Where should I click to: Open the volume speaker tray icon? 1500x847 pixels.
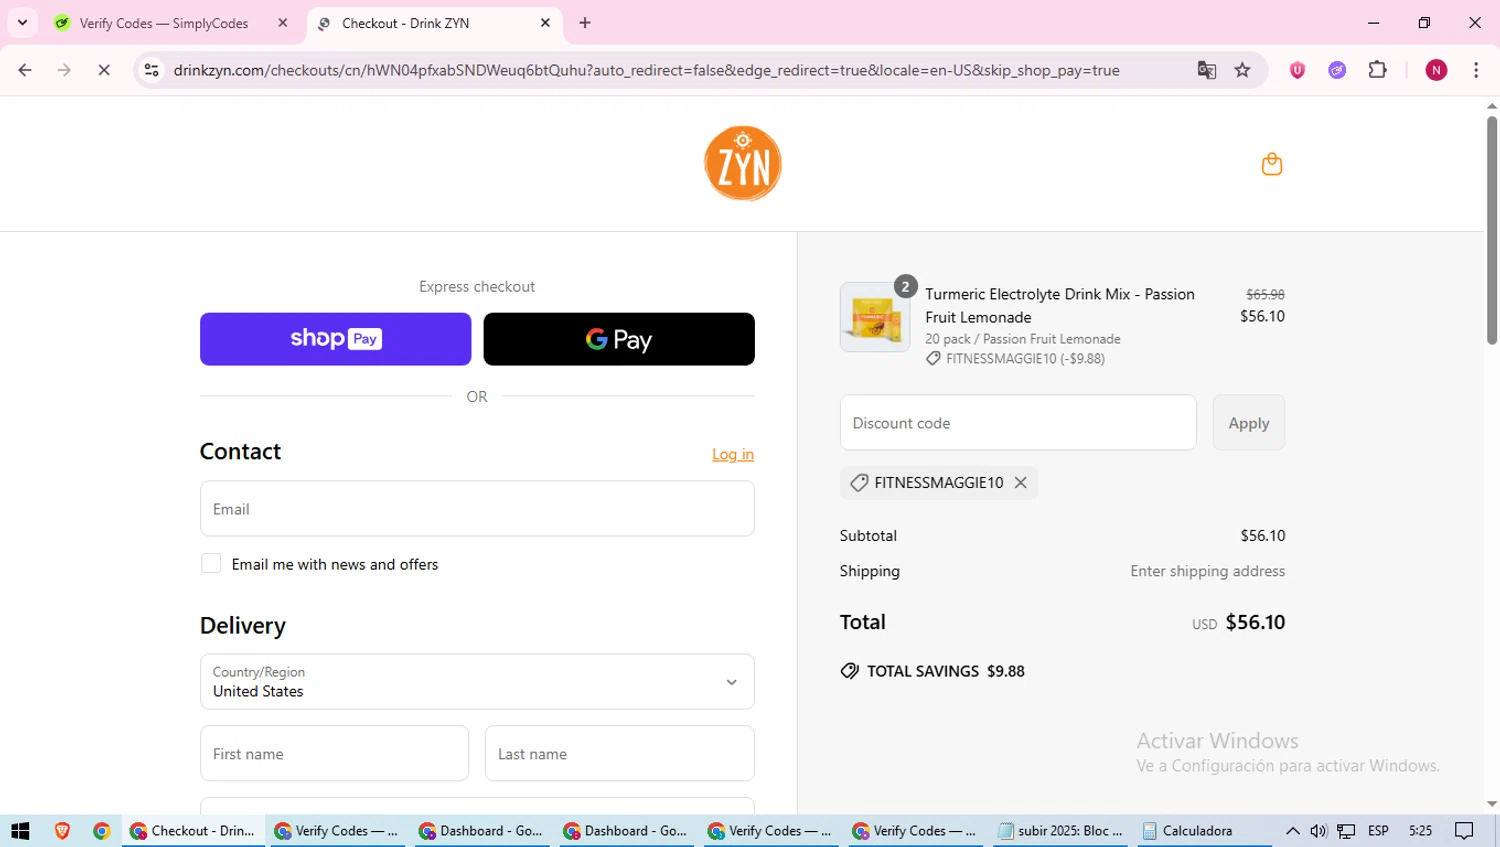[x=1318, y=831]
